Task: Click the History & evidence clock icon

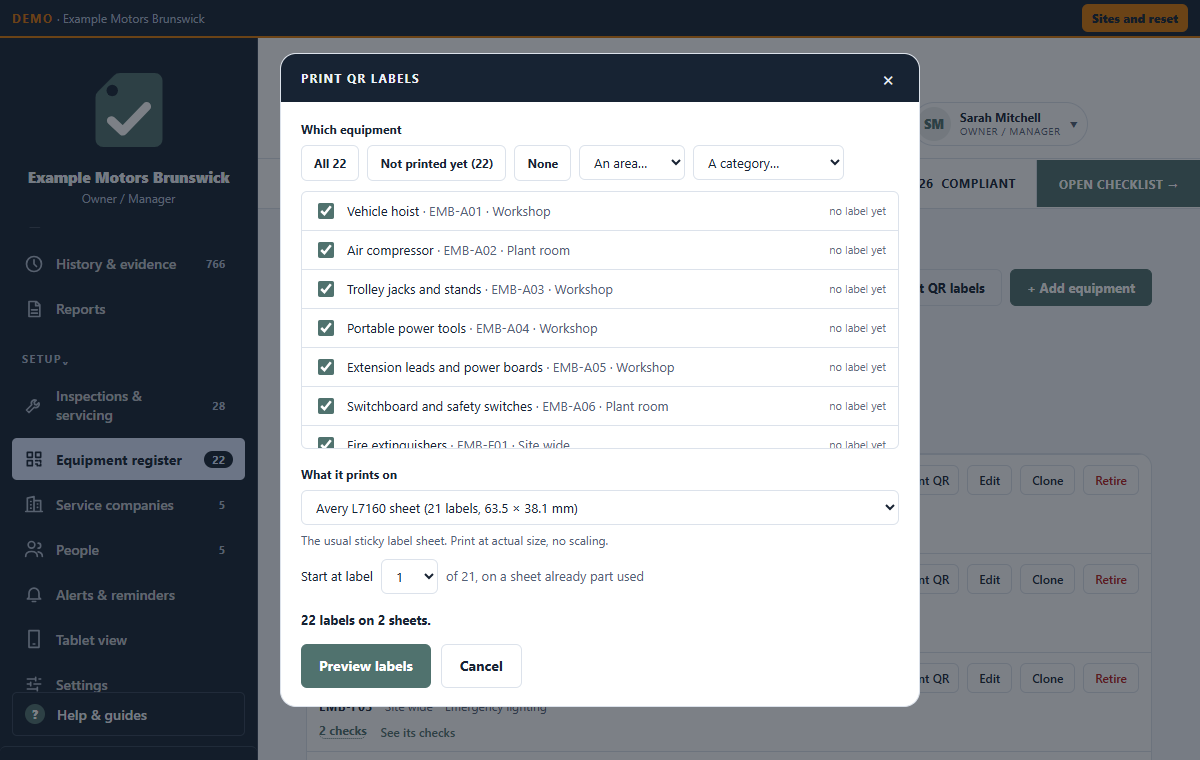Action: click(34, 264)
